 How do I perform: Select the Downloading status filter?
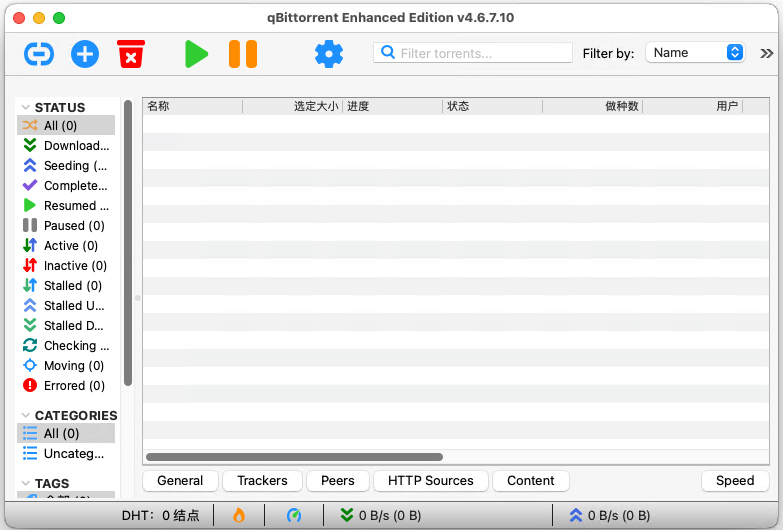66,145
